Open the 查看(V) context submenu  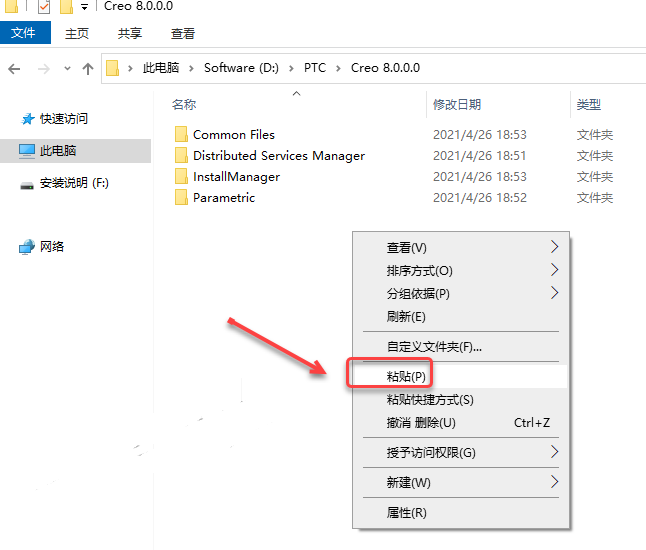461,247
